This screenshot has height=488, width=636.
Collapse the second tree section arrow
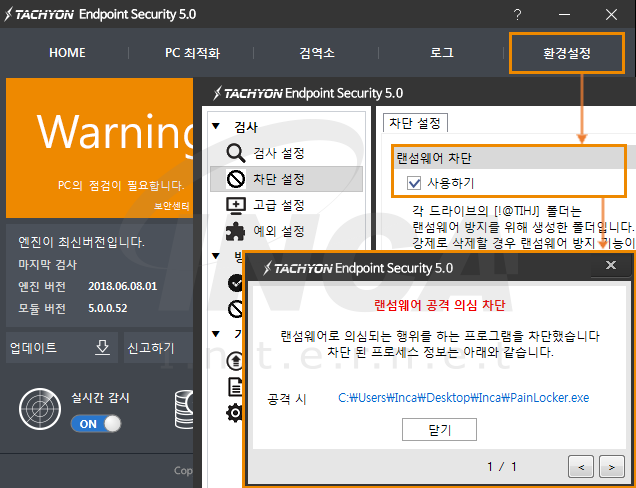coord(216,256)
